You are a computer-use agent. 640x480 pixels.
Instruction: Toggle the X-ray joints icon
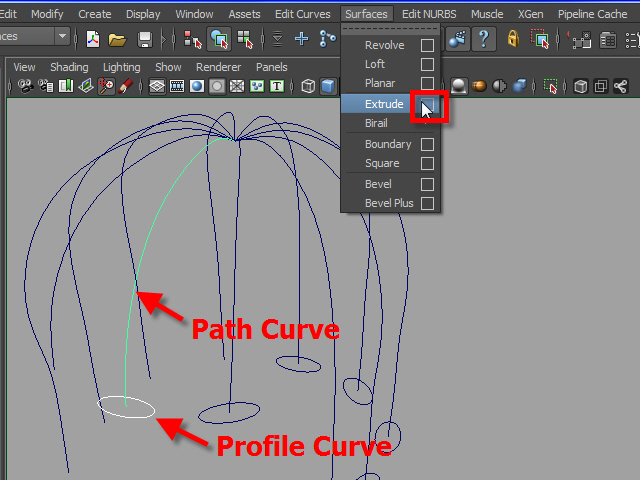click(x=620, y=86)
